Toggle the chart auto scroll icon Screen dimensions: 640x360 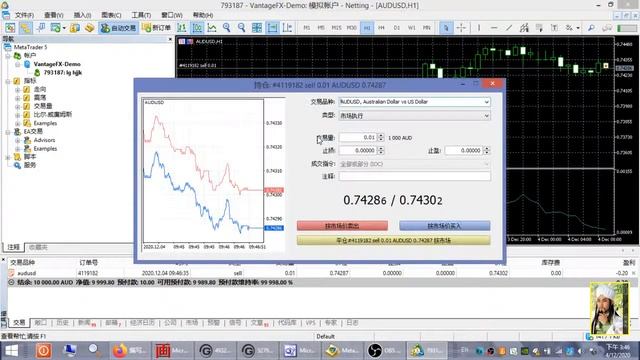coord(272,28)
